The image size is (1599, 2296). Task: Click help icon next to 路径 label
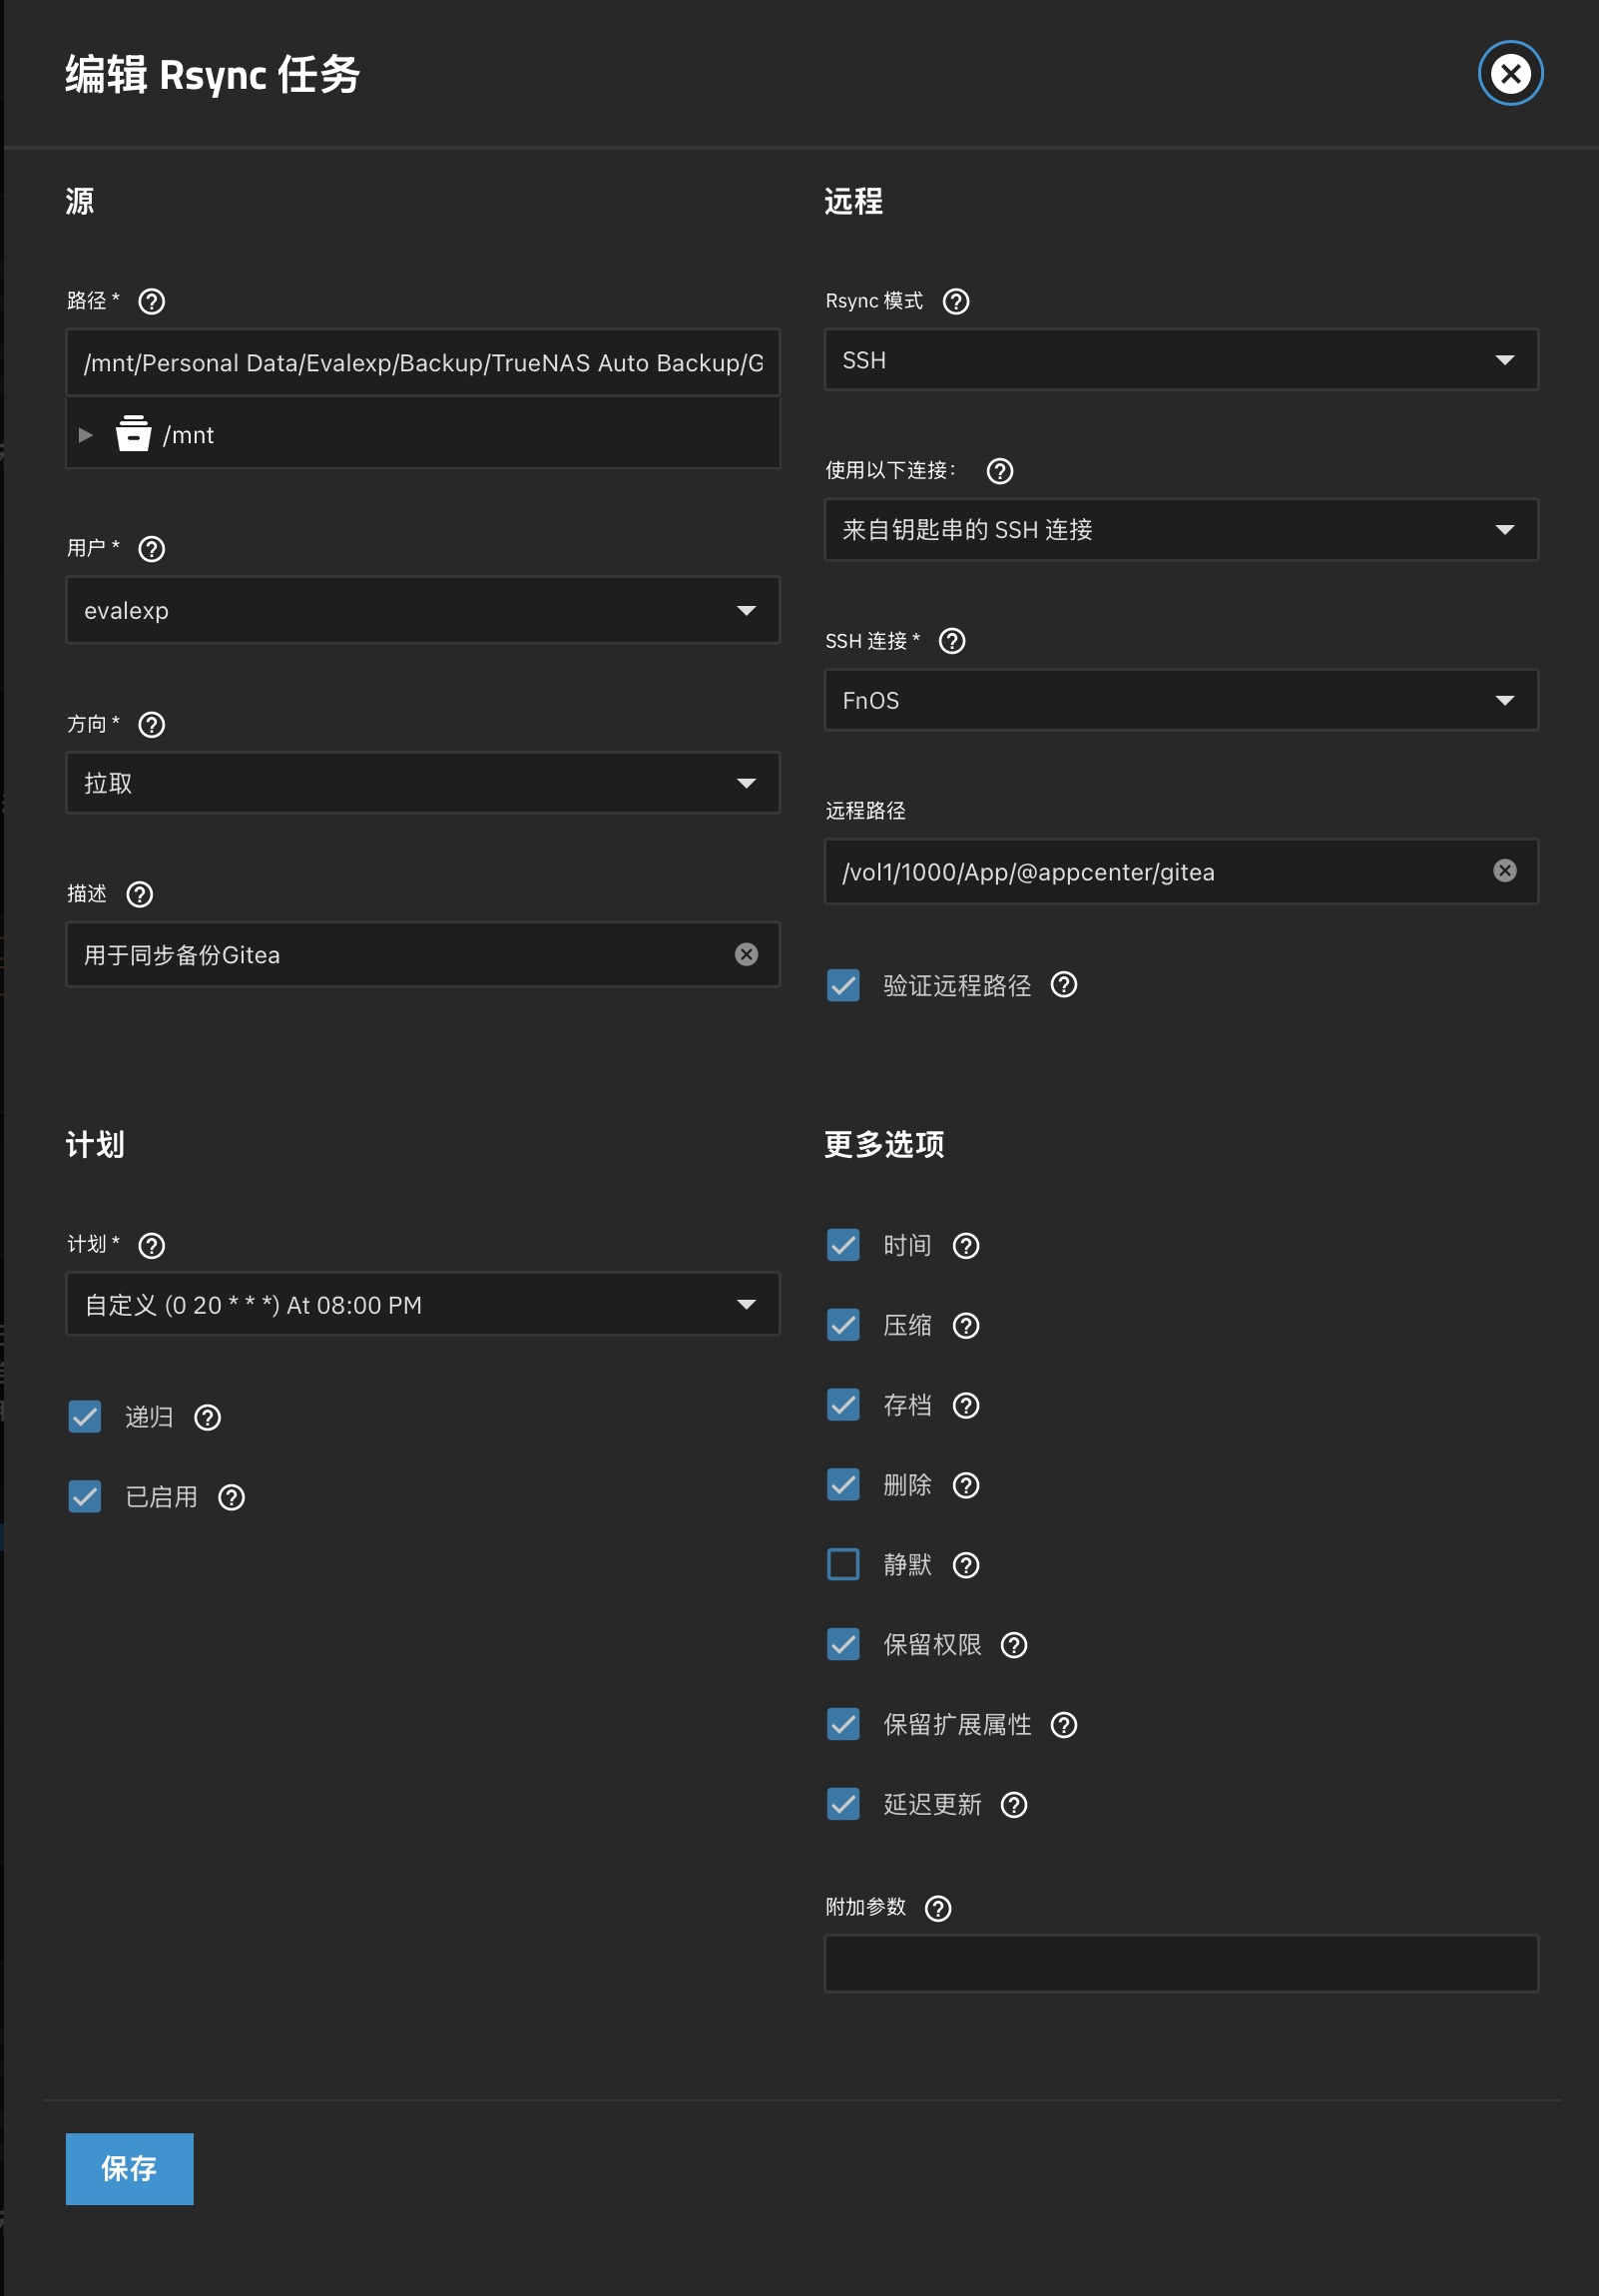click(151, 301)
